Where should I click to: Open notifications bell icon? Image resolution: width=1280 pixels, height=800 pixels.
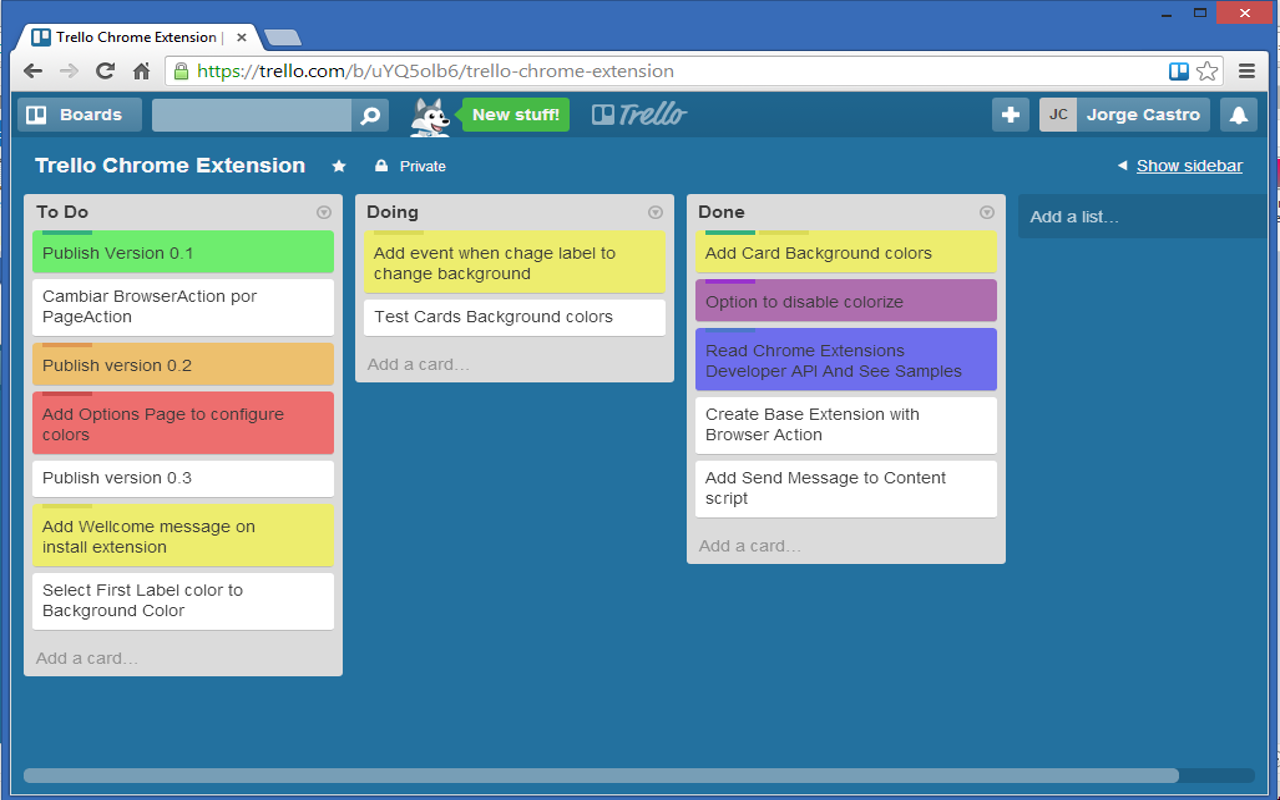click(x=1238, y=115)
